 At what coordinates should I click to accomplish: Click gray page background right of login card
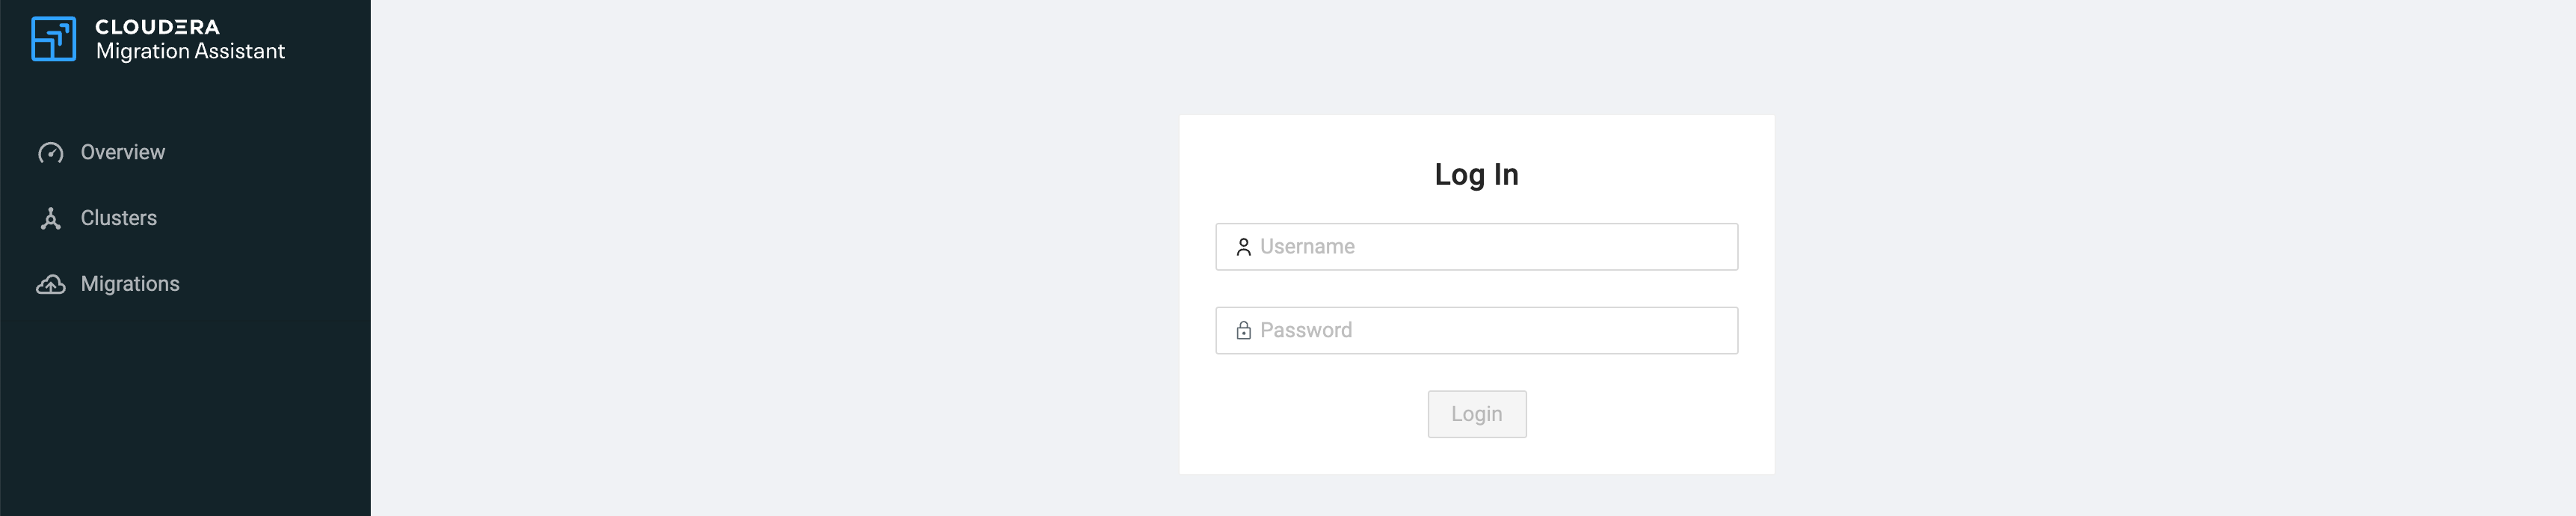tap(2150, 290)
